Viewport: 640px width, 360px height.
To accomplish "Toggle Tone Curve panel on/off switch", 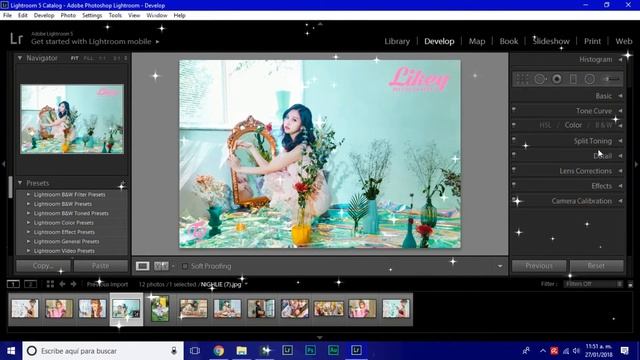I will (x=514, y=109).
